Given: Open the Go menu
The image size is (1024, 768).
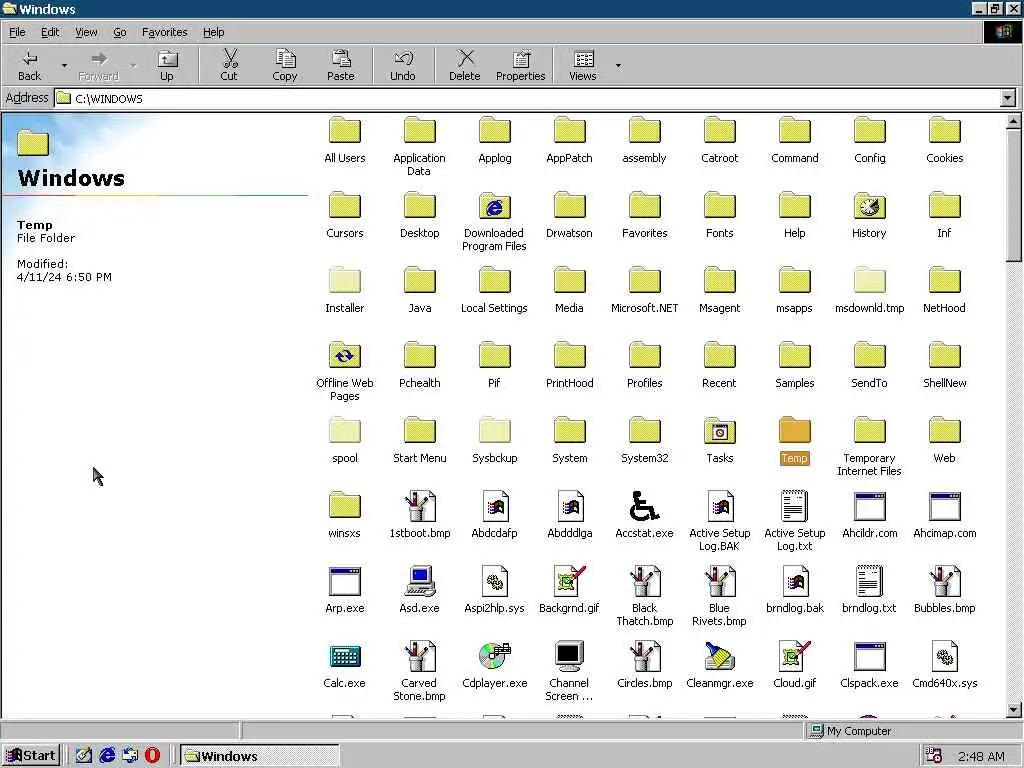Looking at the screenshot, I should click(x=120, y=32).
